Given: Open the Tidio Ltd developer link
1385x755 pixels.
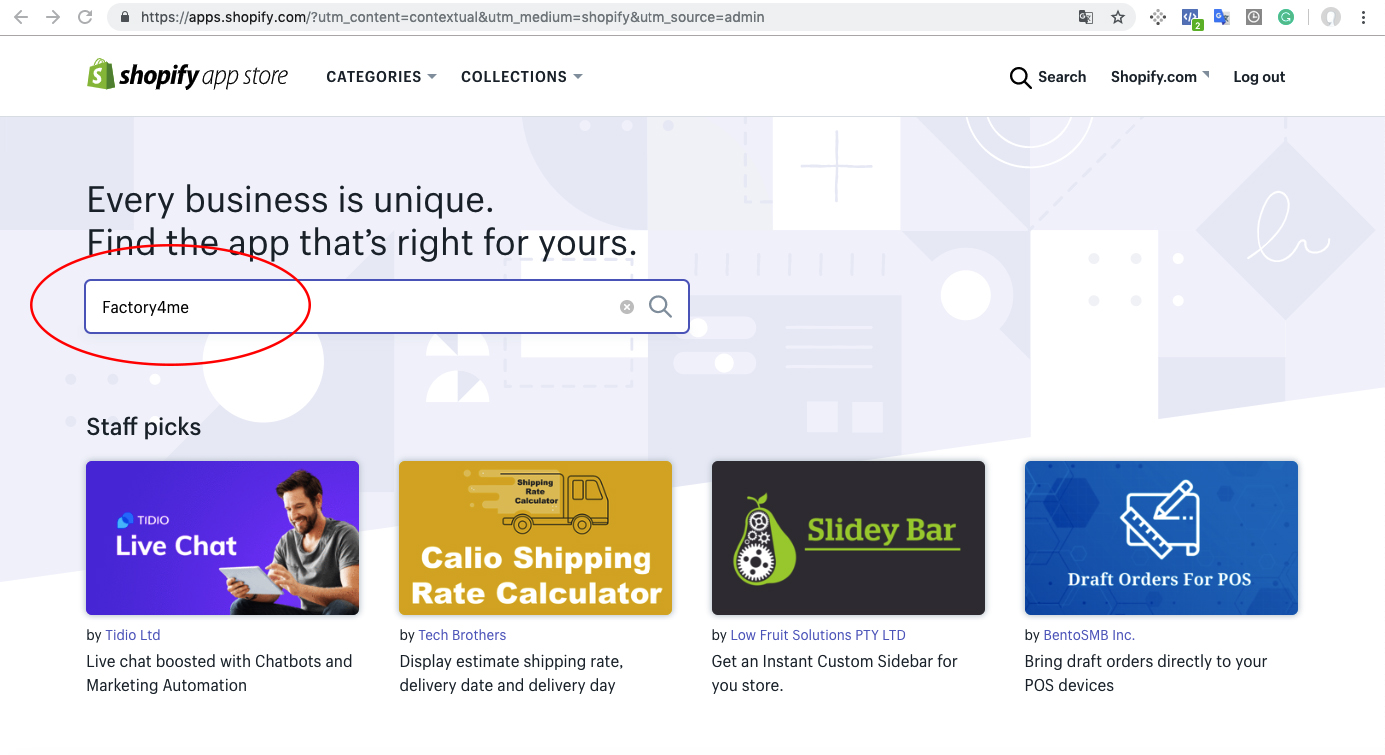Looking at the screenshot, I should point(133,635).
